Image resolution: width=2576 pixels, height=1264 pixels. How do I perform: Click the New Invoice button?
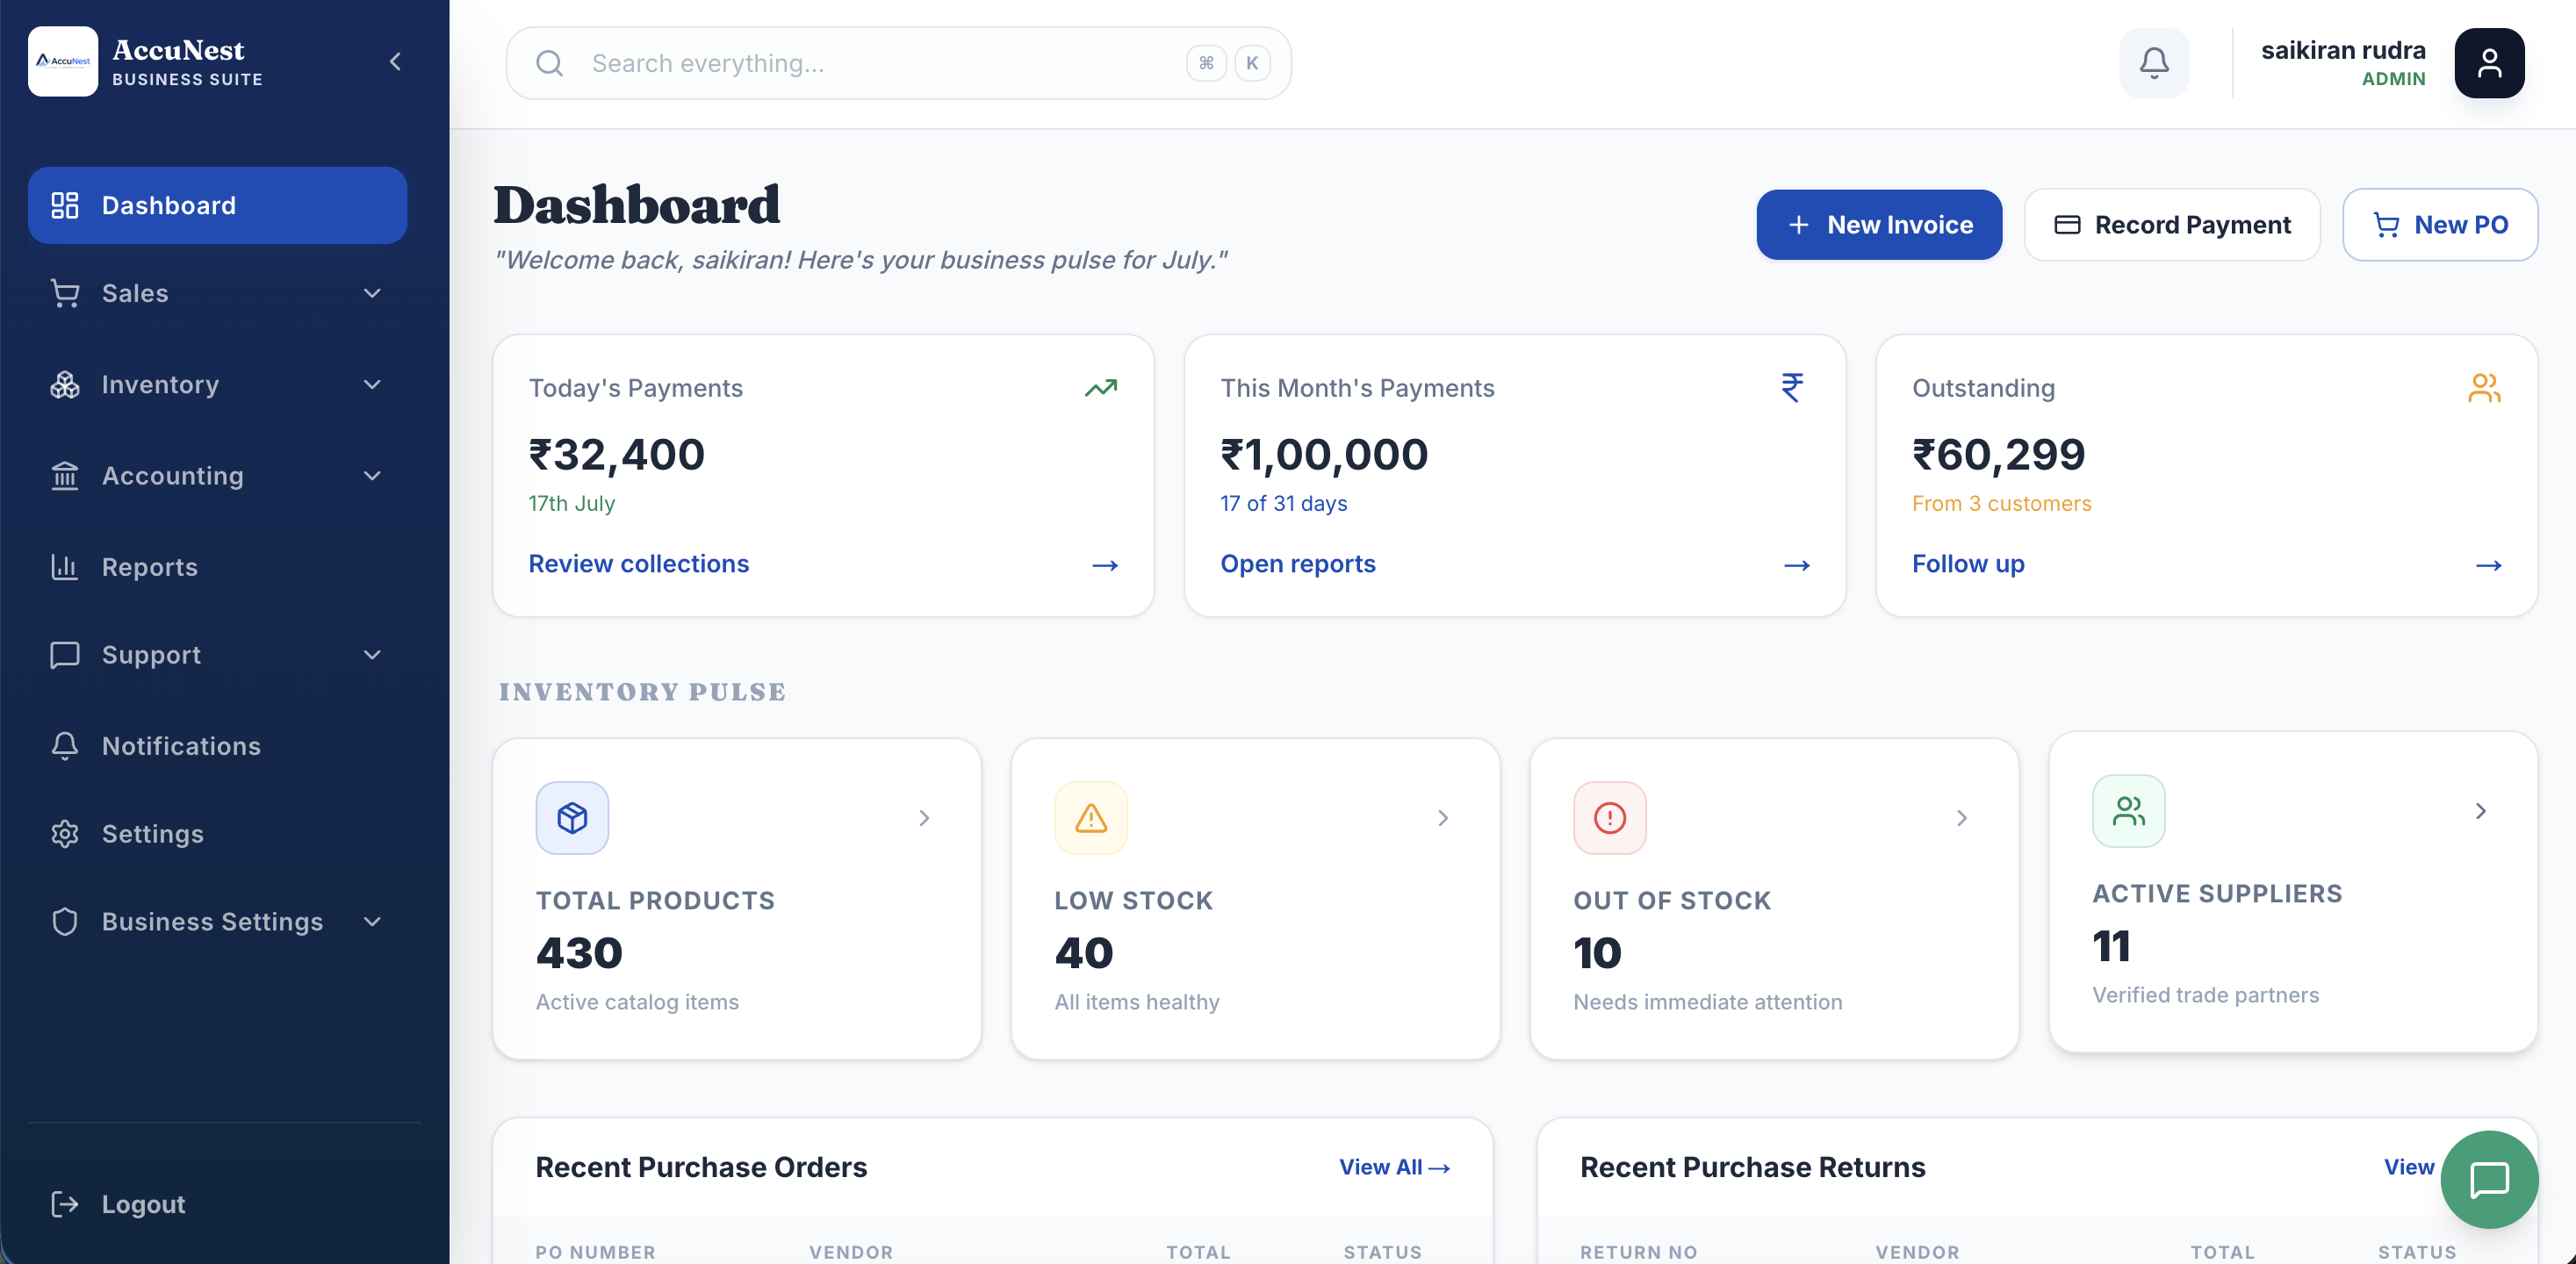[1879, 224]
